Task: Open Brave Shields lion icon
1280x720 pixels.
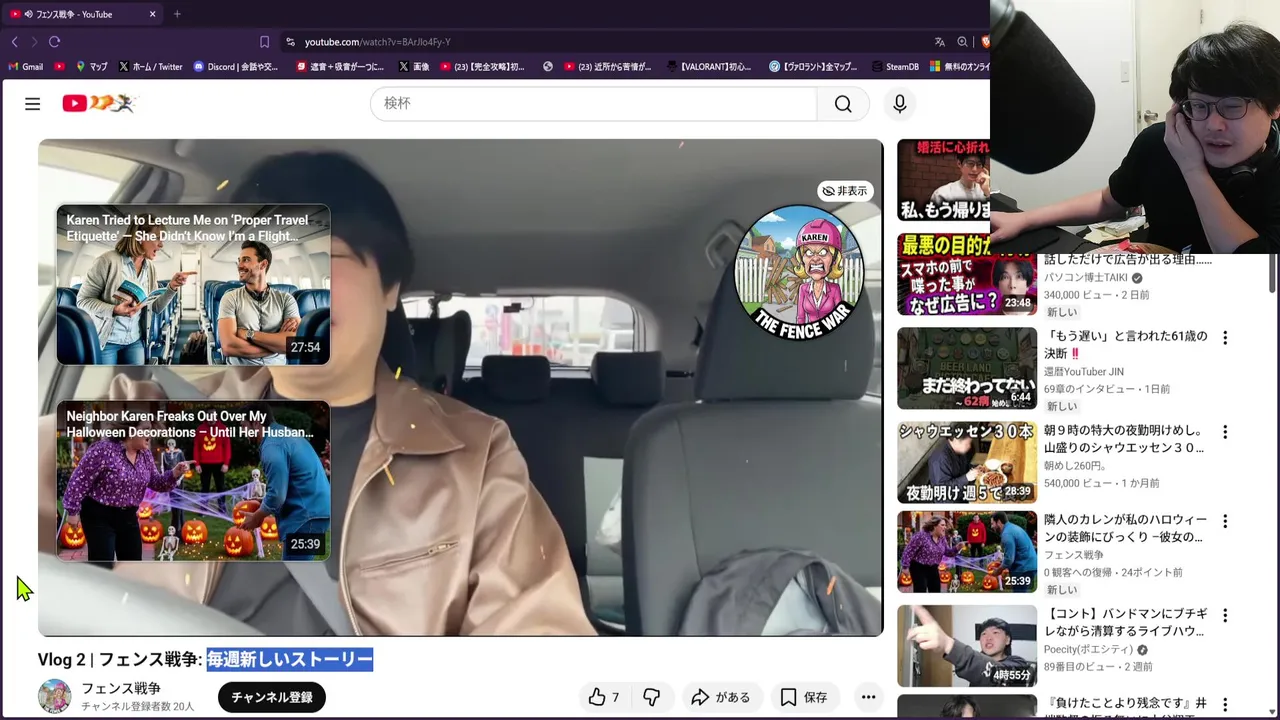Action: (984, 42)
